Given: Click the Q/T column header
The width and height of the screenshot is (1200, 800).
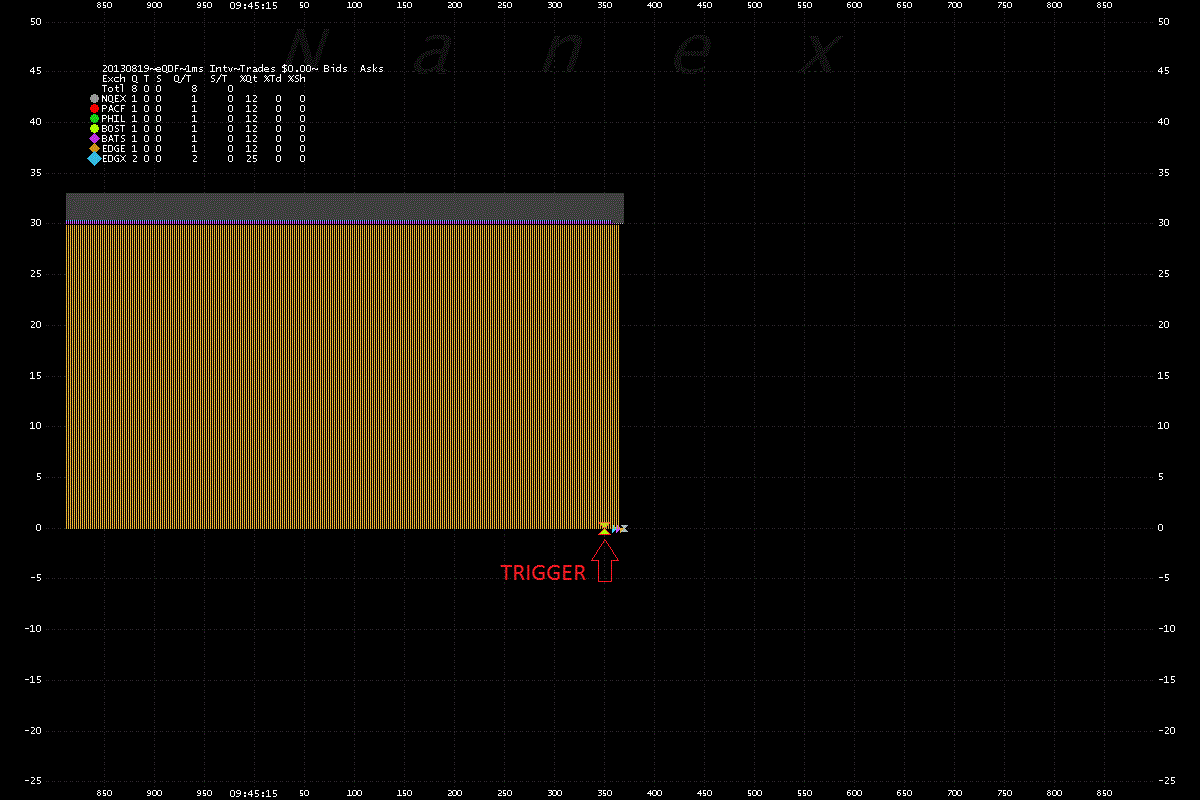Looking at the screenshot, I should point(182,78).
